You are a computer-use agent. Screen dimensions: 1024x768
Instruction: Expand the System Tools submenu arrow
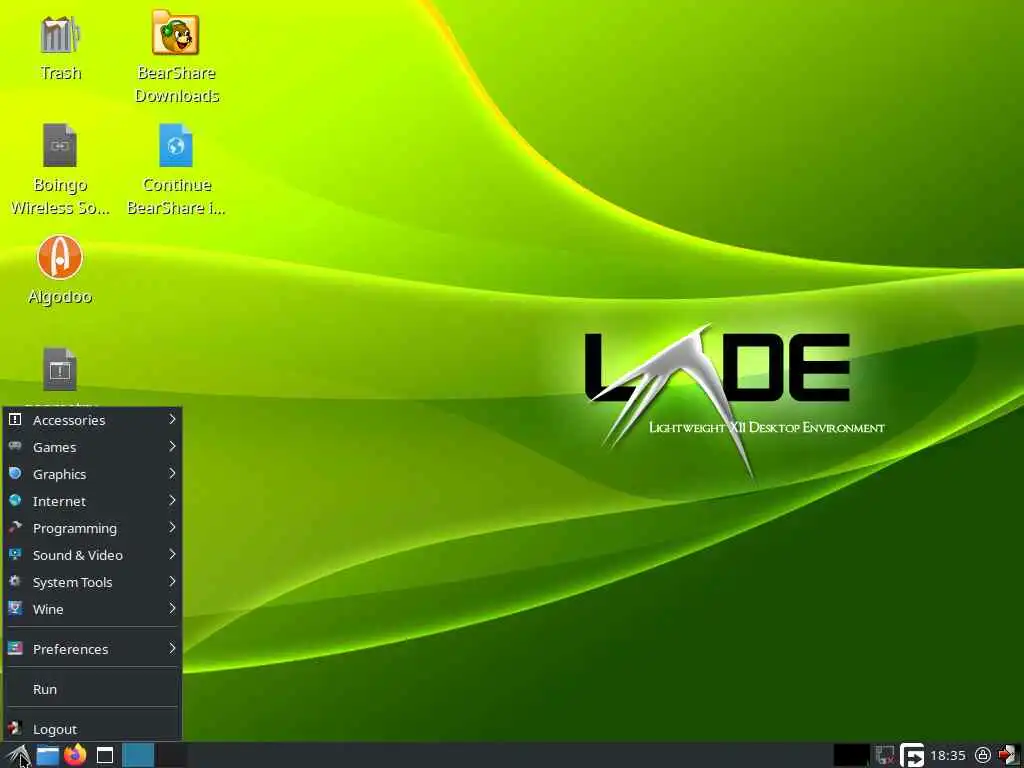pos(172,581)
